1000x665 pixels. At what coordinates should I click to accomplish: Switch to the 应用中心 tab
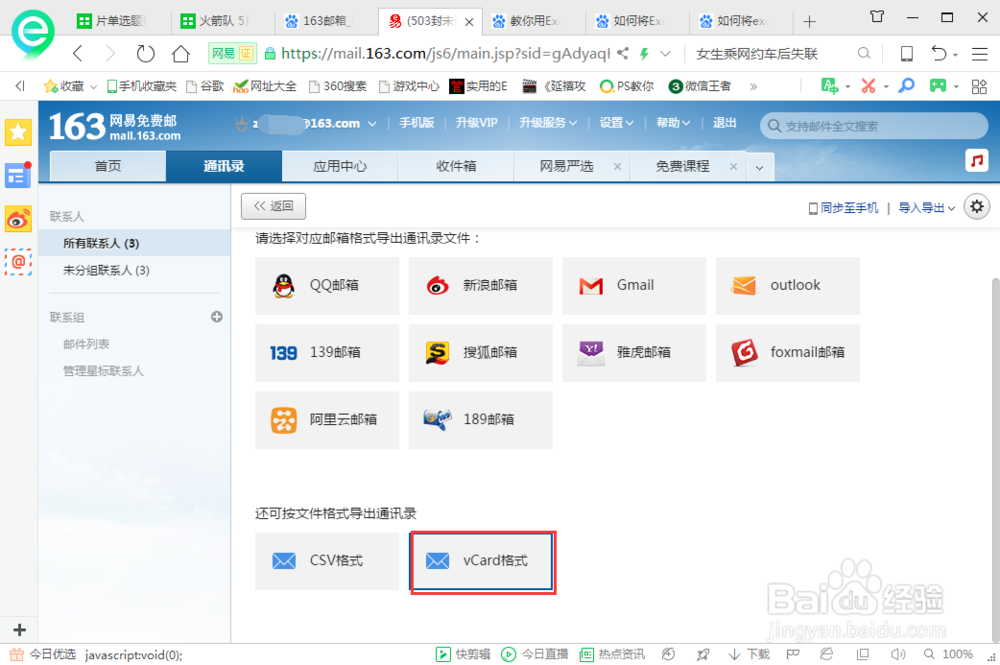pyautogui.click(x=340, y=166)
